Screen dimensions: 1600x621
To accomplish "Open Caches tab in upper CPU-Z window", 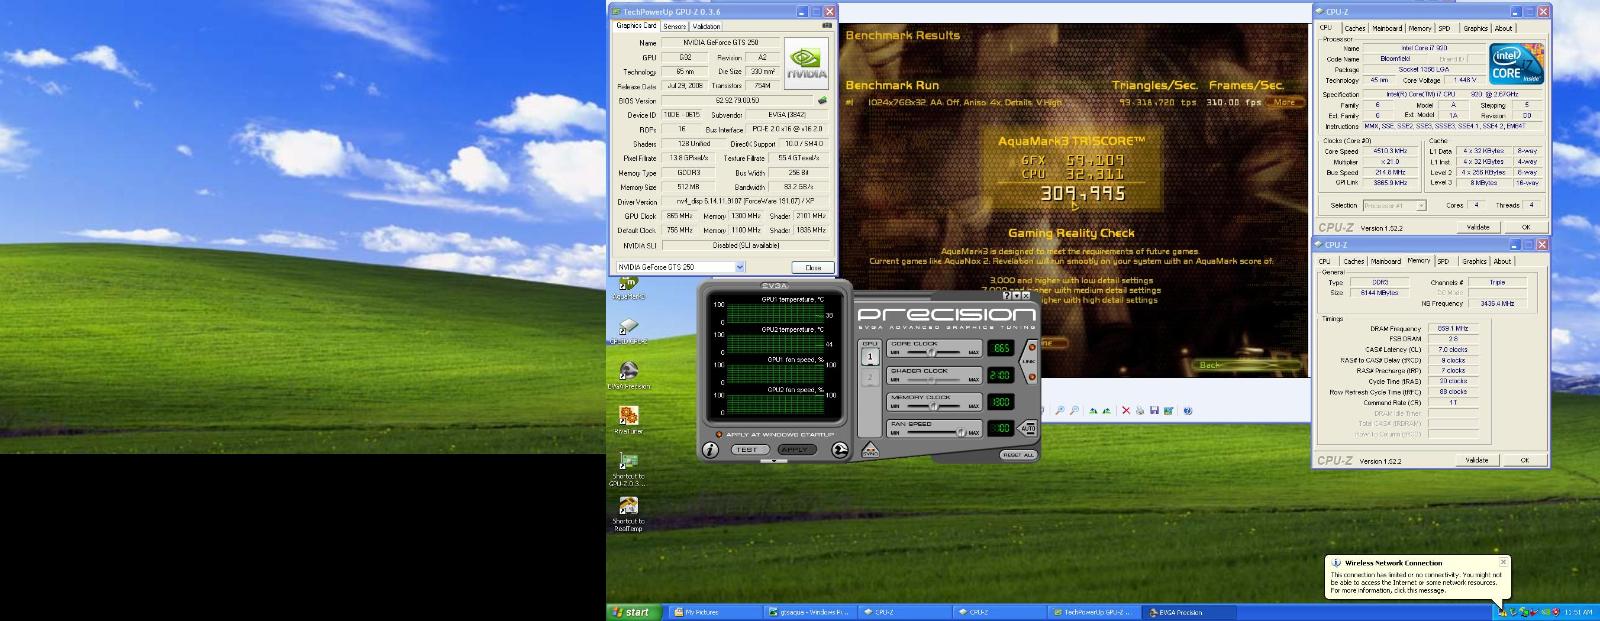I will tap(1355, 28).
